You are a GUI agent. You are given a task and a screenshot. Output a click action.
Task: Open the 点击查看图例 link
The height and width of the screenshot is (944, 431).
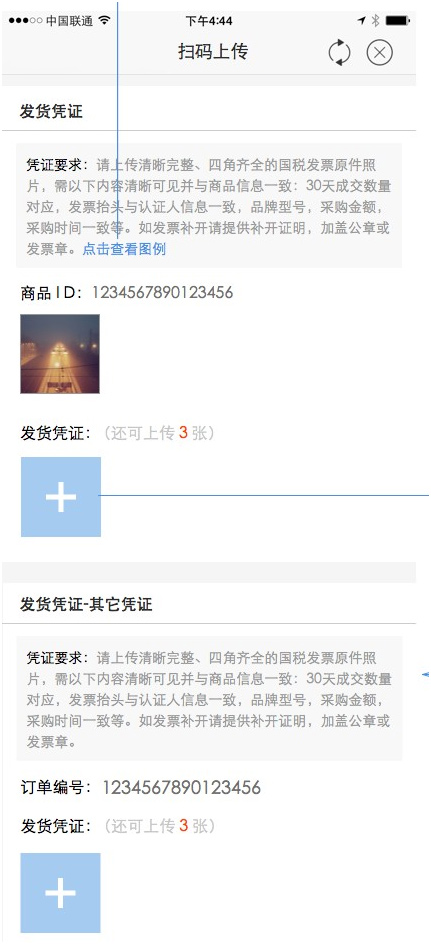coord(124,249)
